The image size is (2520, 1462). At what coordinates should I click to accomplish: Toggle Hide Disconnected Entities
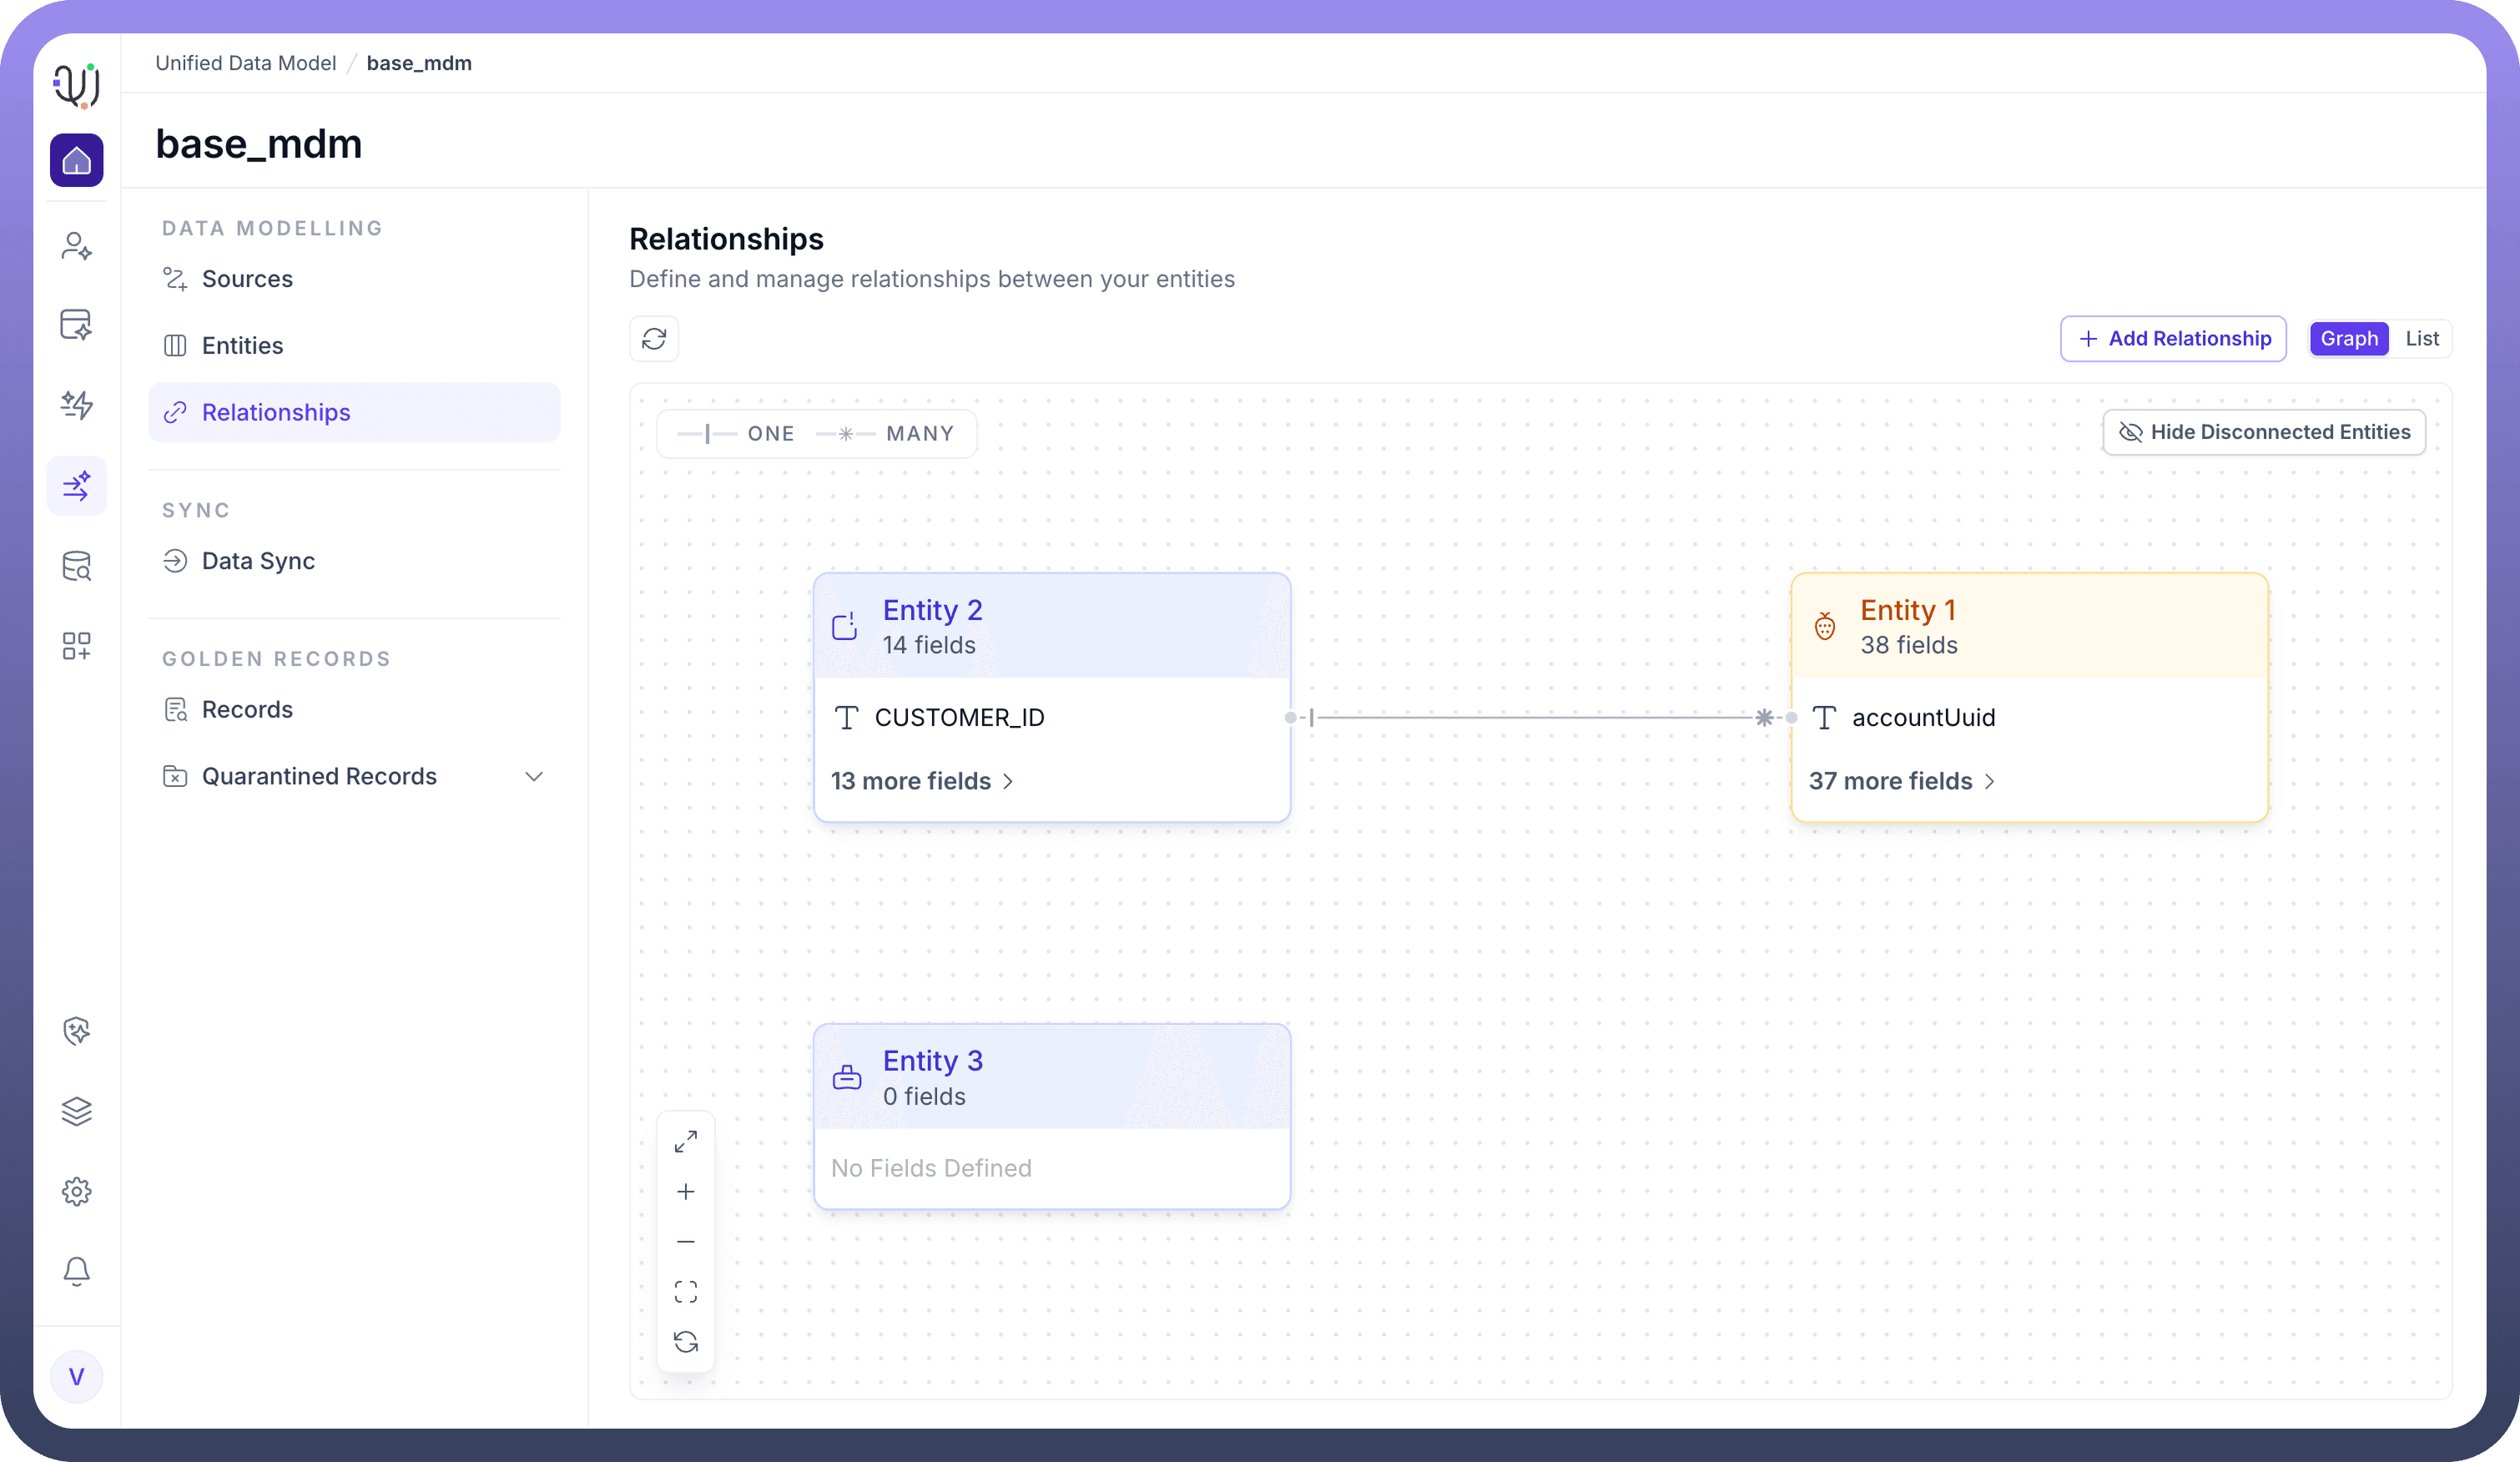(x=2264, y=432)
